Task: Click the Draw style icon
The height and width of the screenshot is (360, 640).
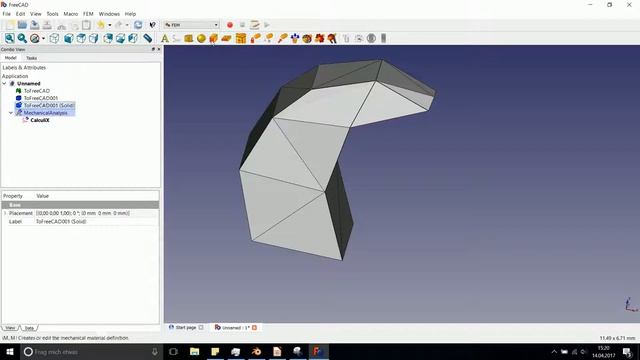Action: coord(35,38)
